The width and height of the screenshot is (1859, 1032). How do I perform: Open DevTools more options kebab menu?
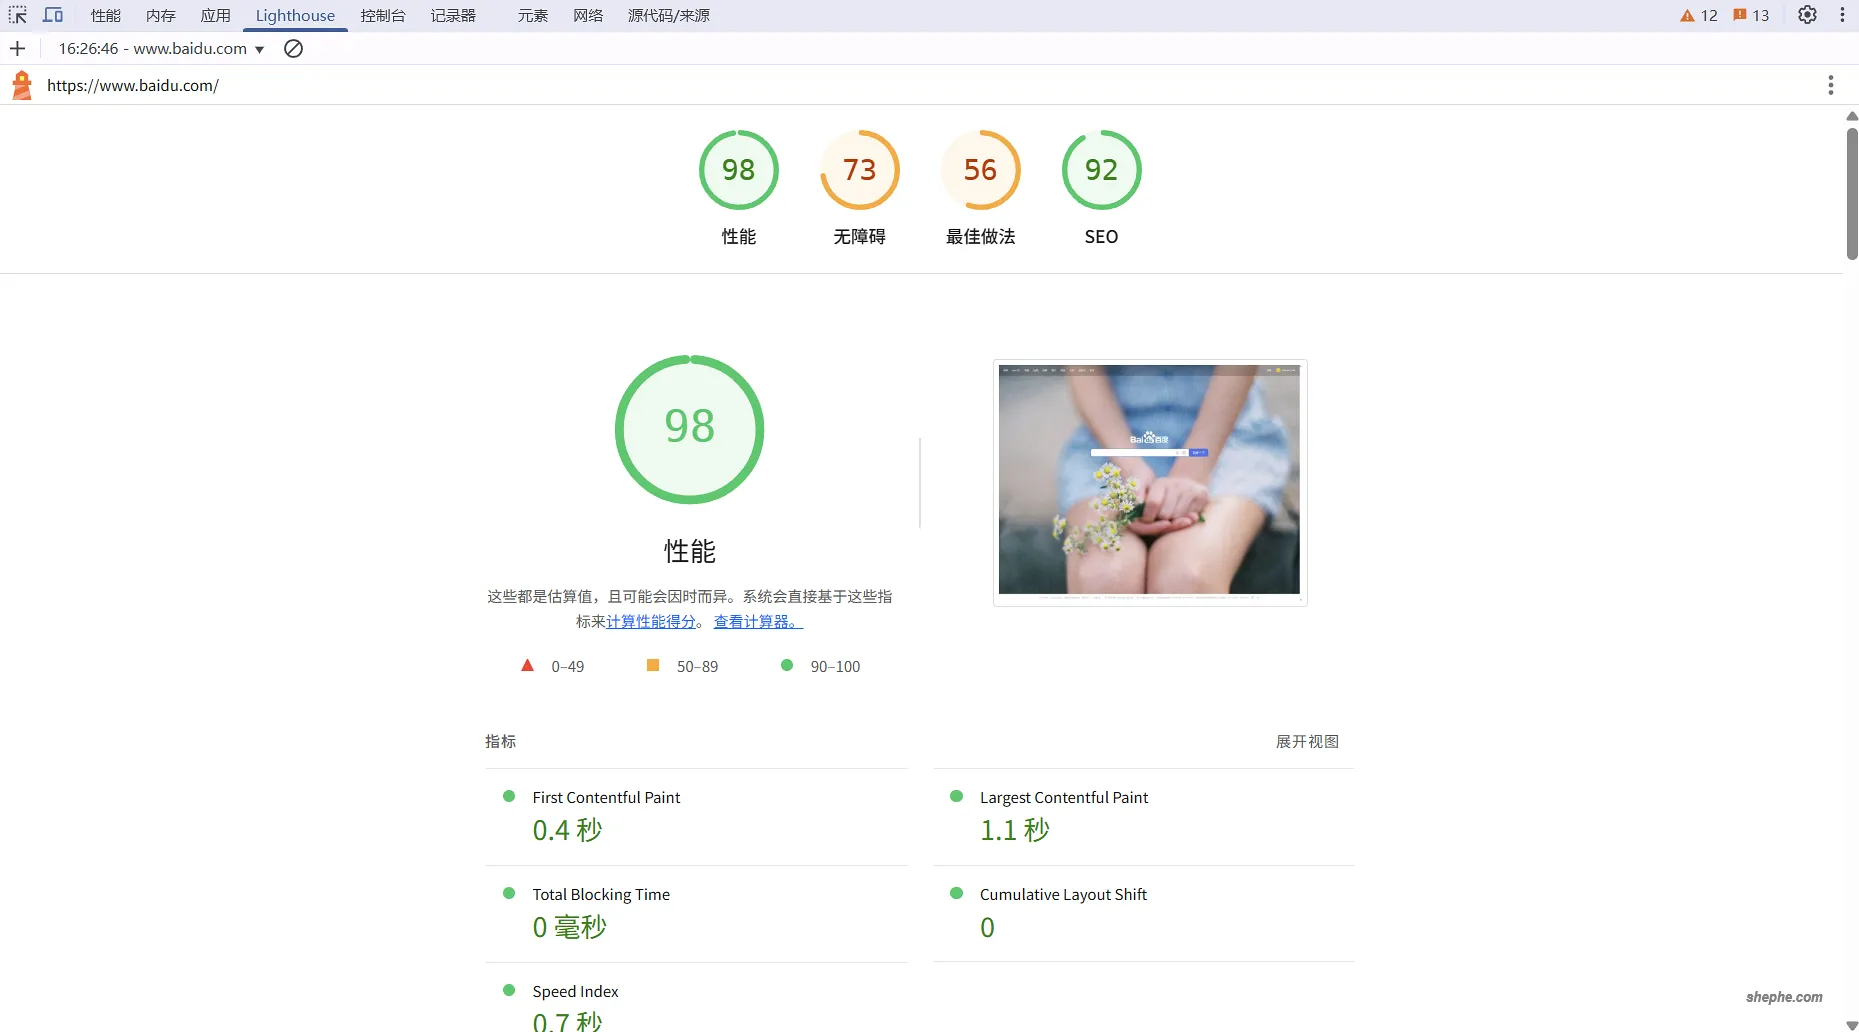click(1842, 15)
